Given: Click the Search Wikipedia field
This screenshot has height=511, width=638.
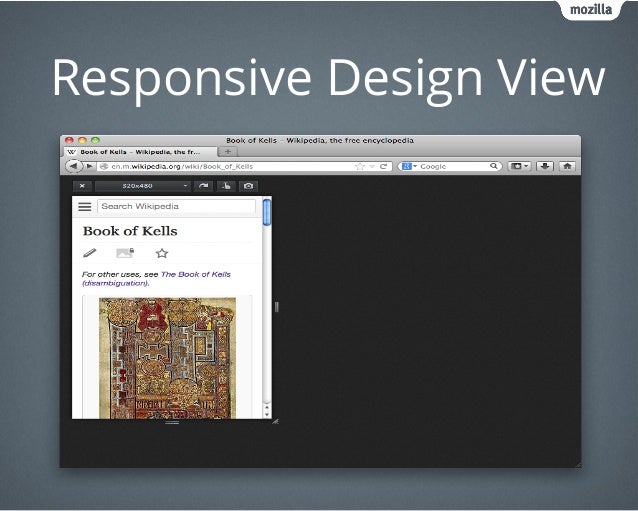Looking at the screenshot, I should point(176,207).
